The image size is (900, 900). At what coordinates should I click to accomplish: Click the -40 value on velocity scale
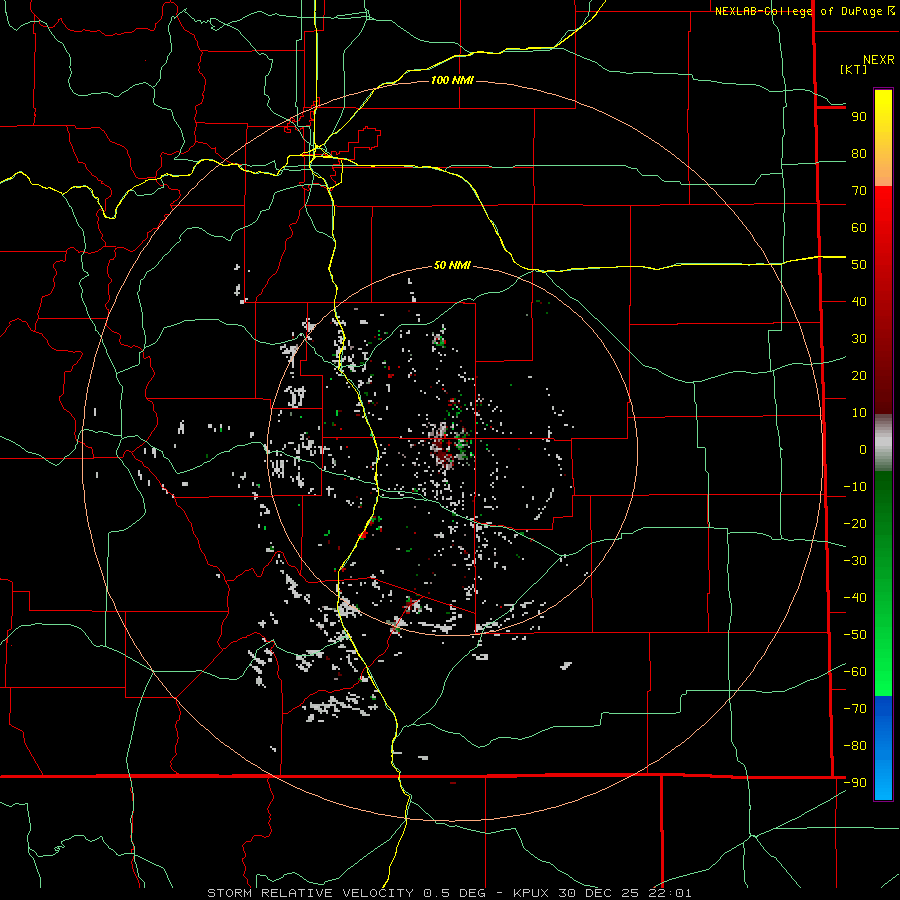click(855, 598)
